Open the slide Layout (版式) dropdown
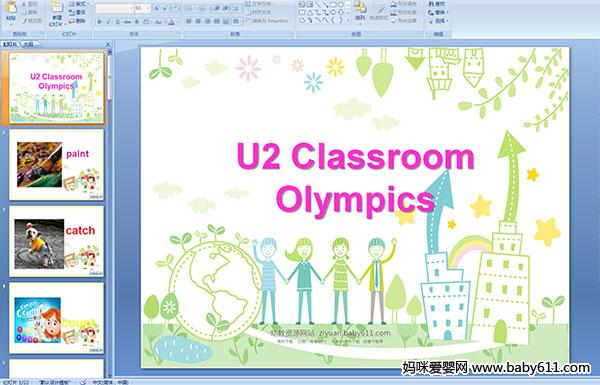This screenshot has height=385, width=600. [x=79, y=4]
